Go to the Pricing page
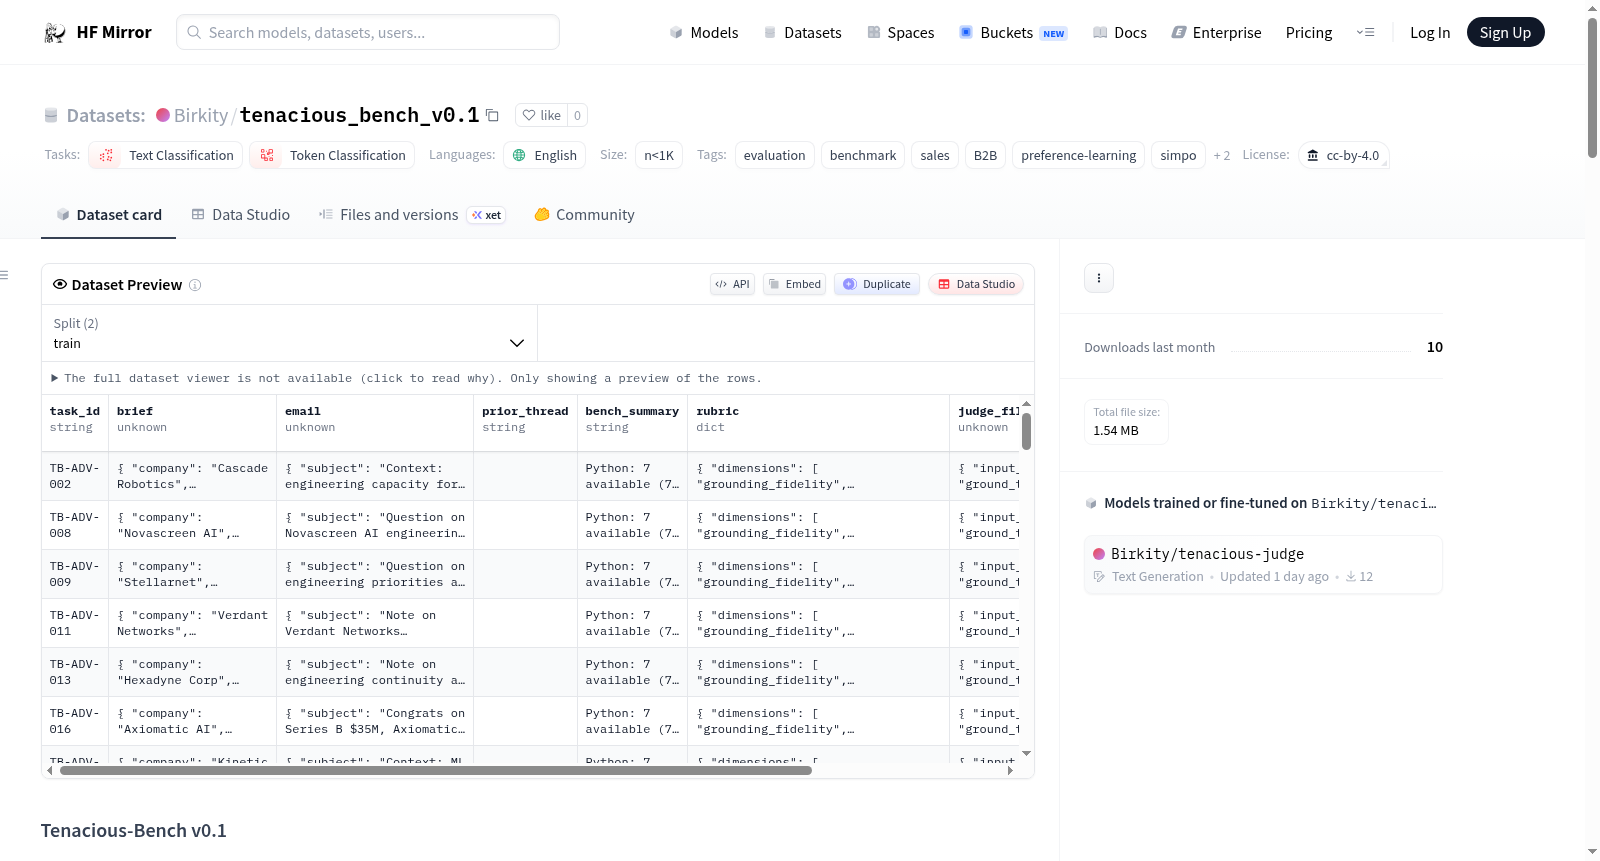Image resolution: width=1600 pixels, height=861 pixels. click(1309, 33)
